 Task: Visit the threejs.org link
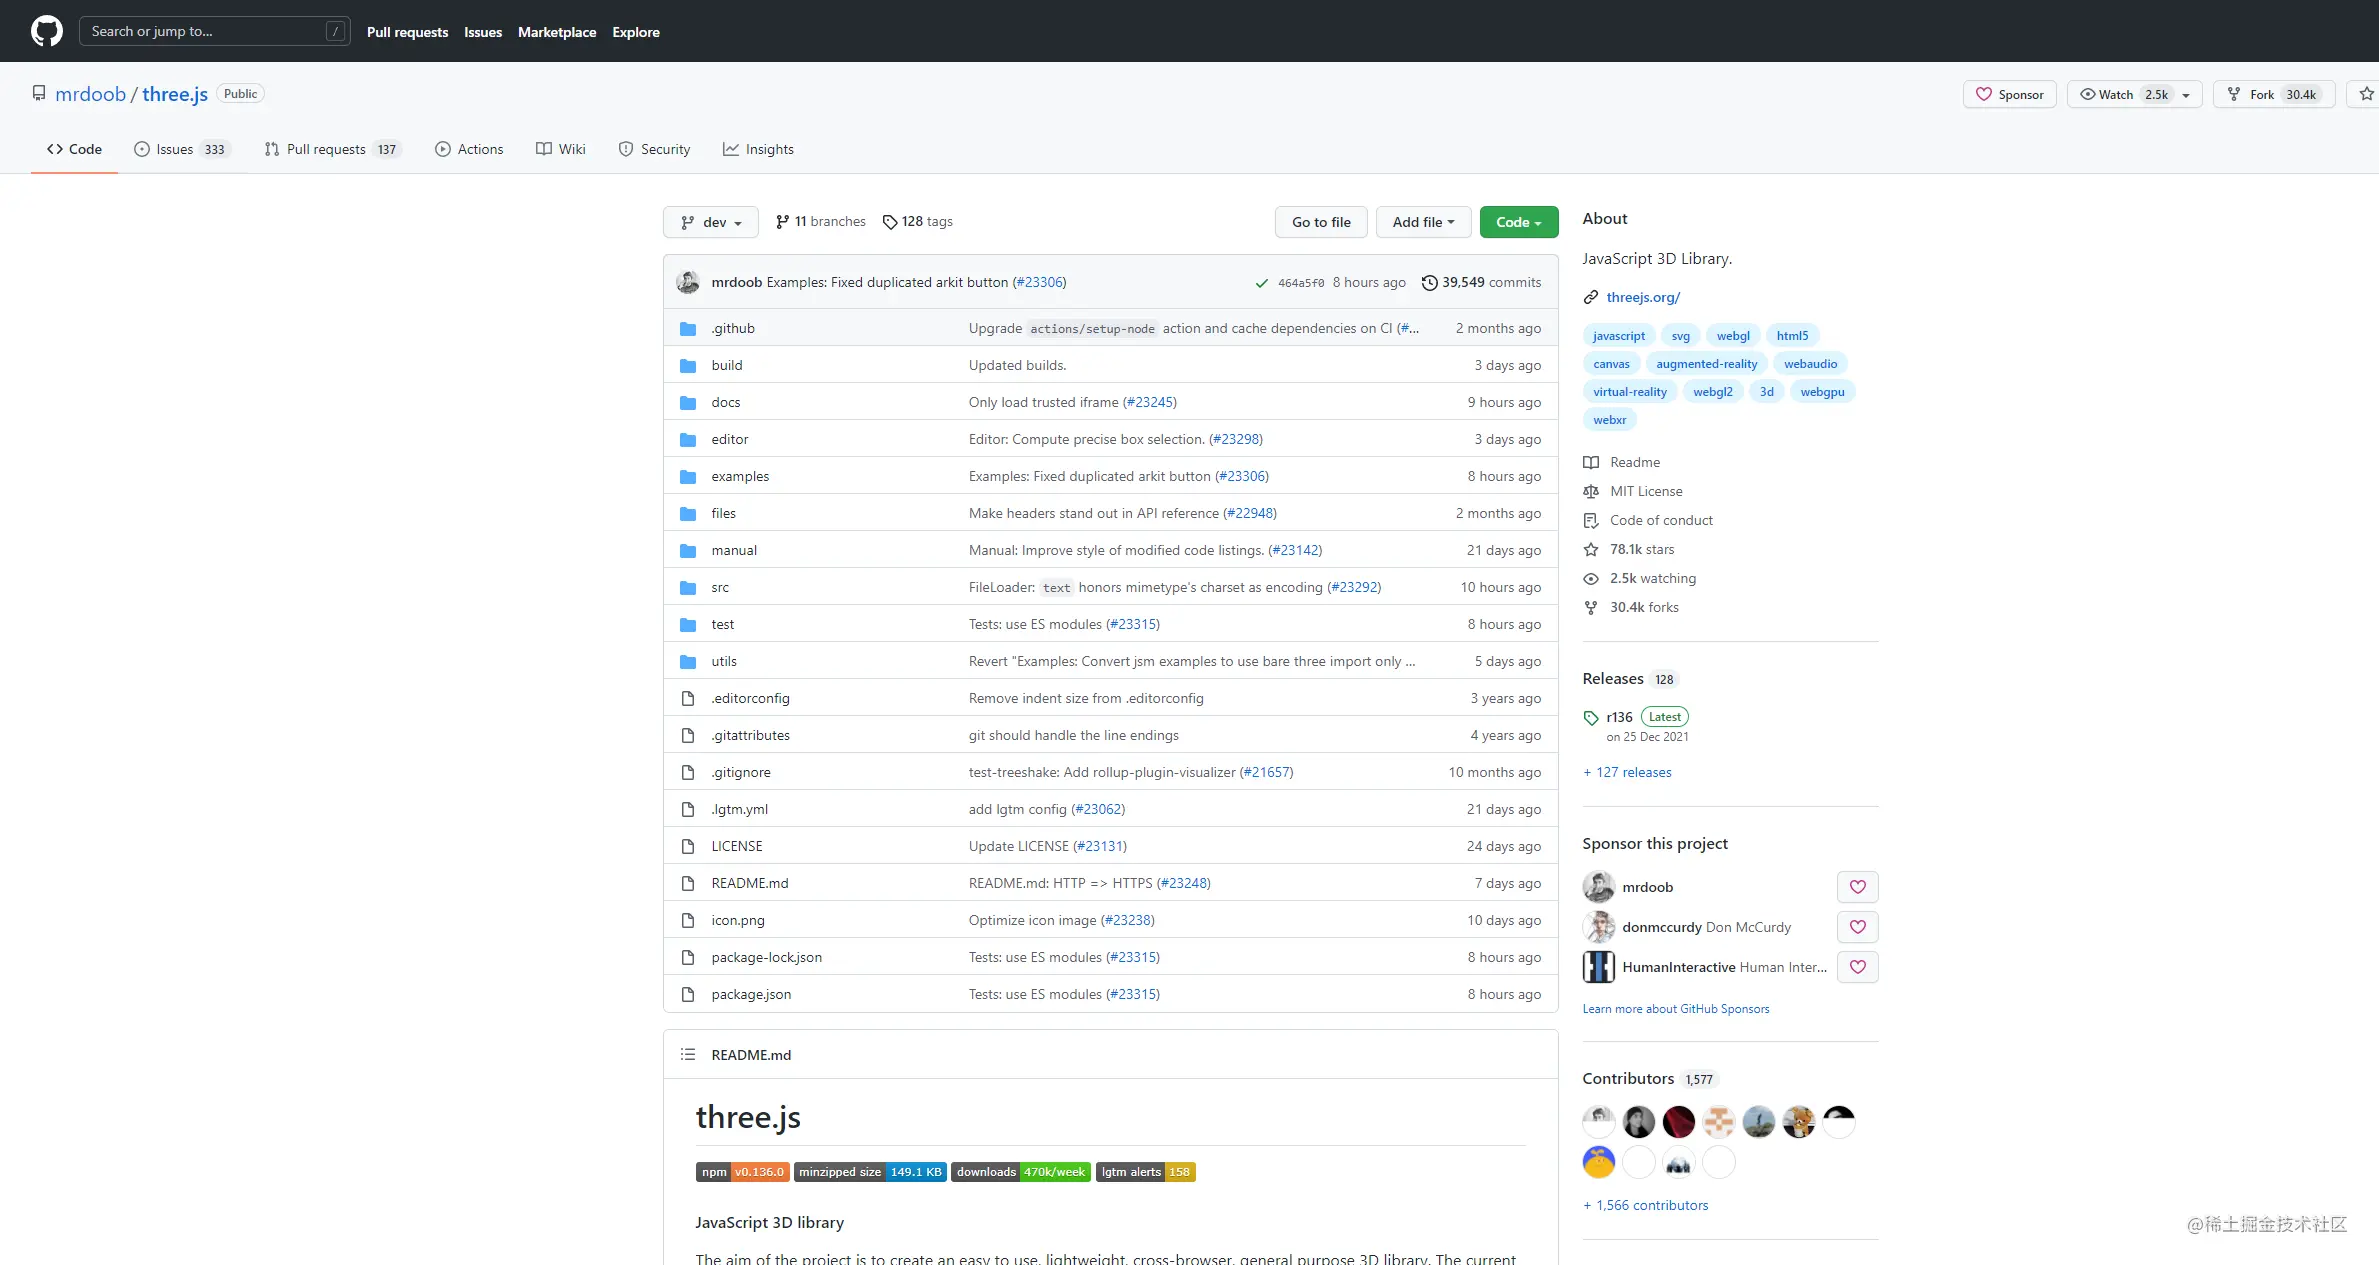click(1641, 296)
